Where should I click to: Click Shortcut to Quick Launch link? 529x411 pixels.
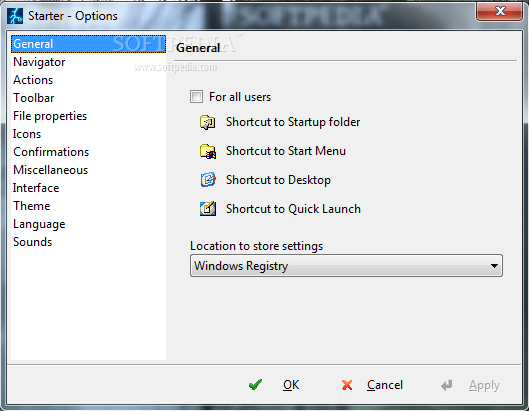293,209
